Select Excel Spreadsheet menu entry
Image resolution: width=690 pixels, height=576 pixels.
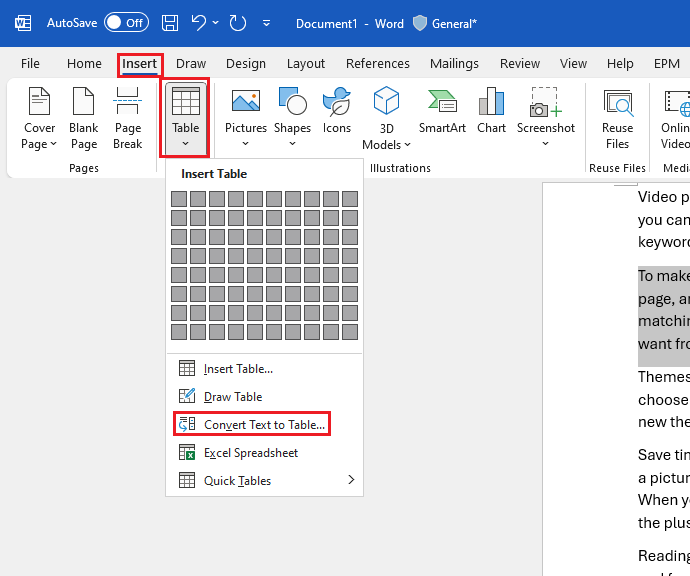[264, 453]
